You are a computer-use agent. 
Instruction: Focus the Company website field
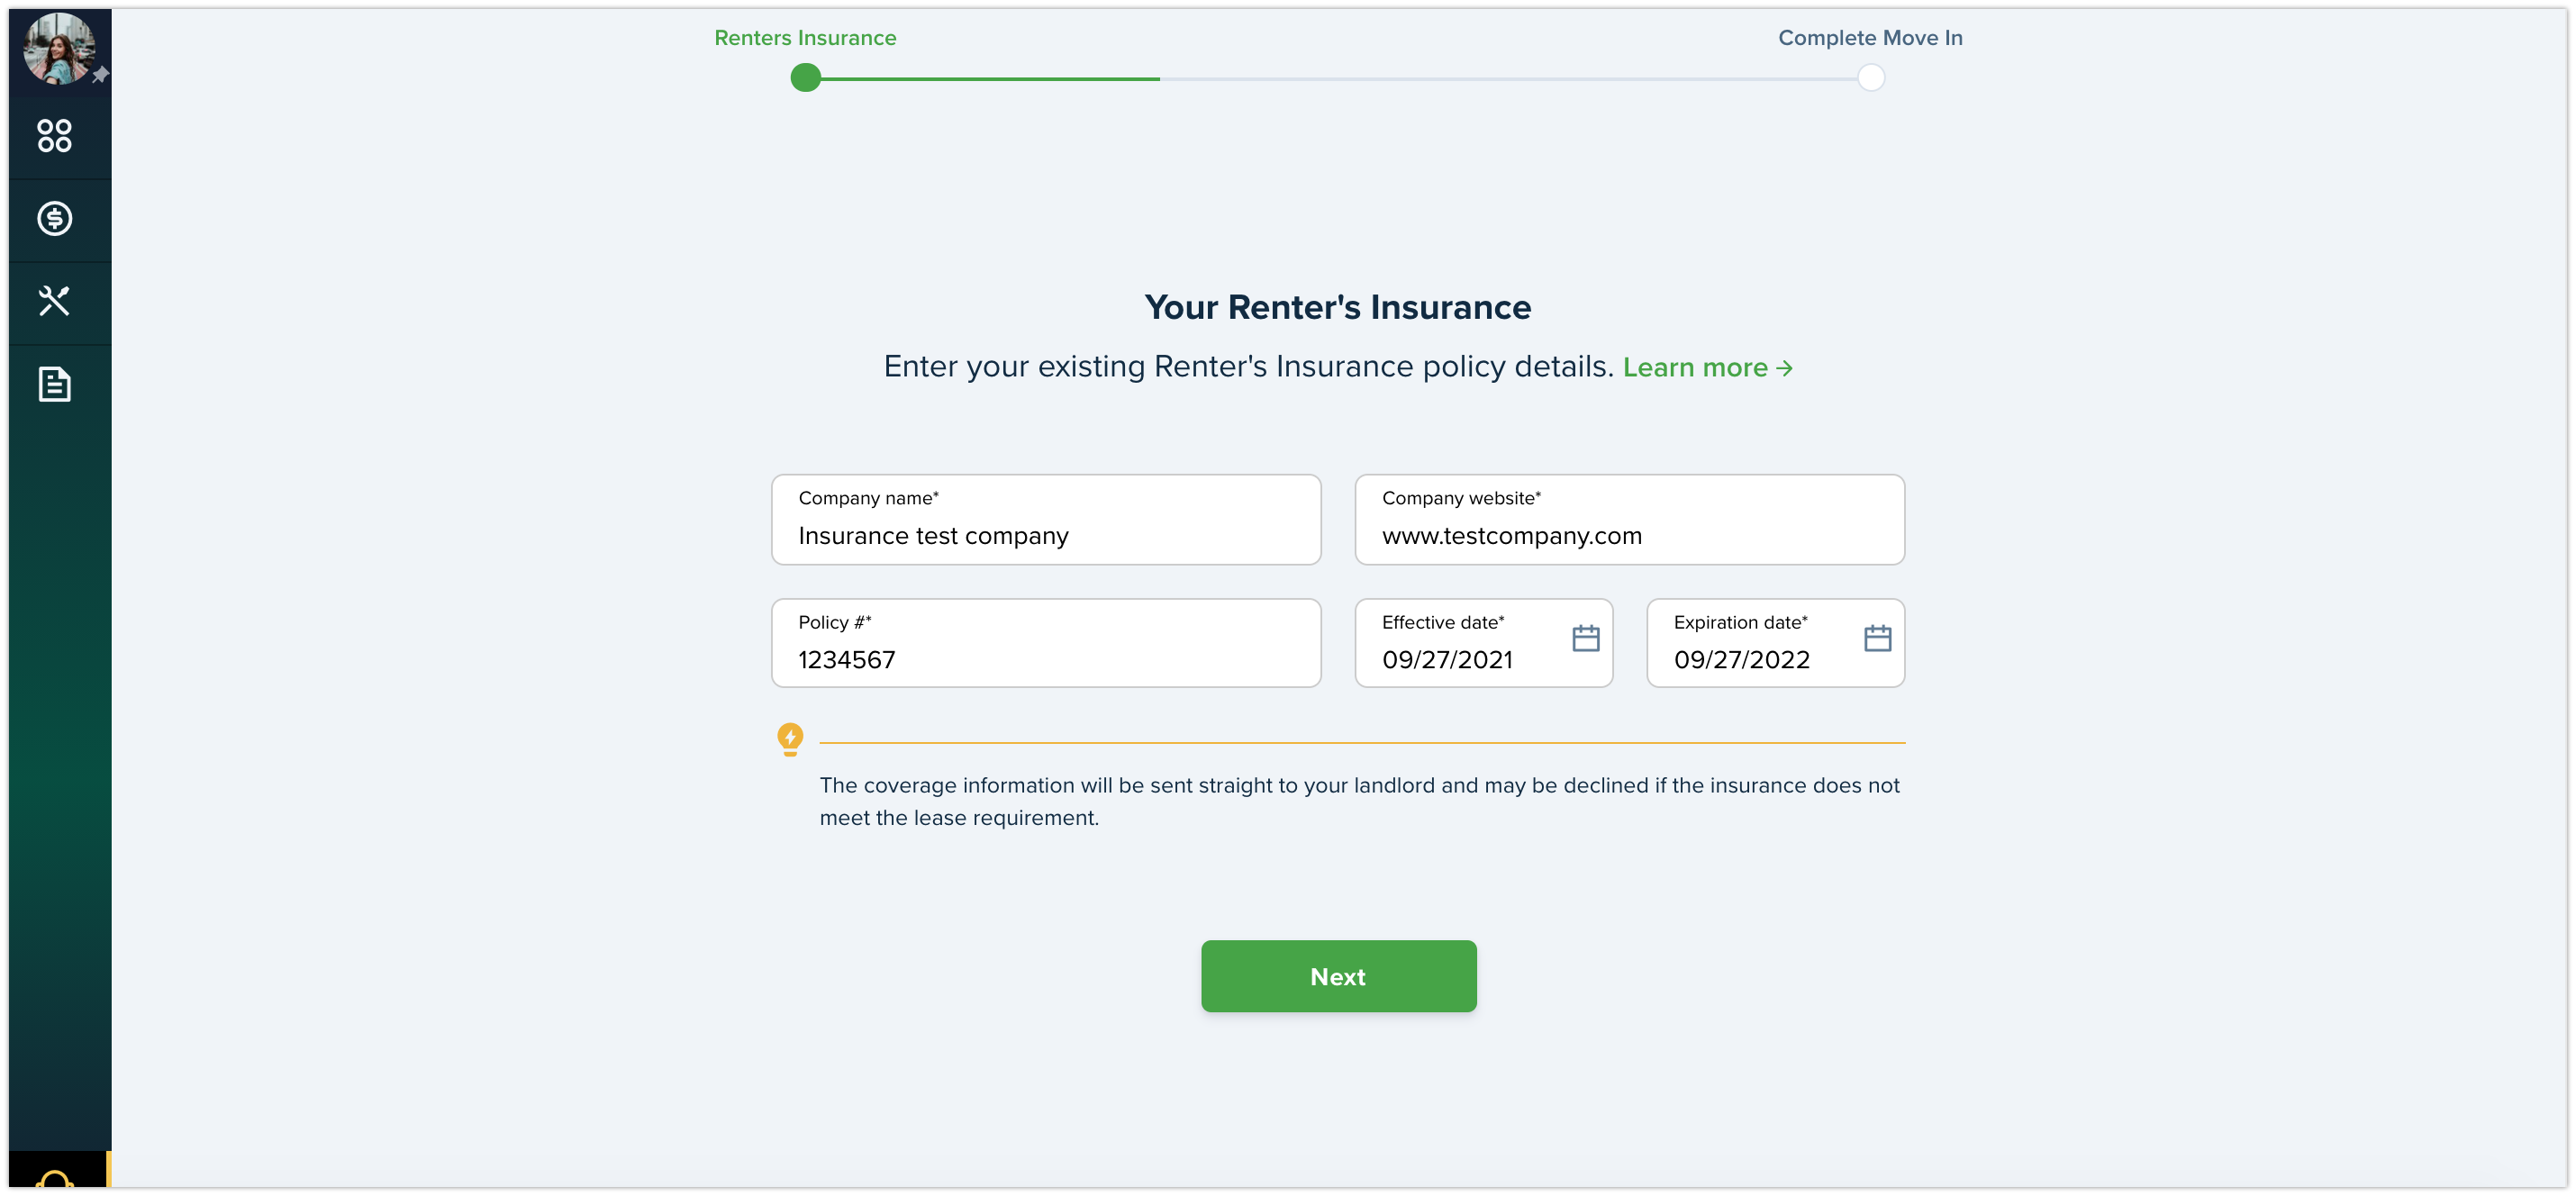coord(1630,520)
